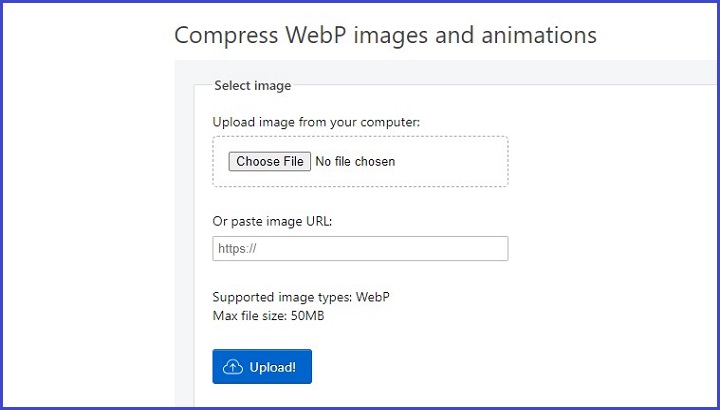720x410 pixels.
Task: Click the cloud icon on the Upload button
Action: coord(232,367)
